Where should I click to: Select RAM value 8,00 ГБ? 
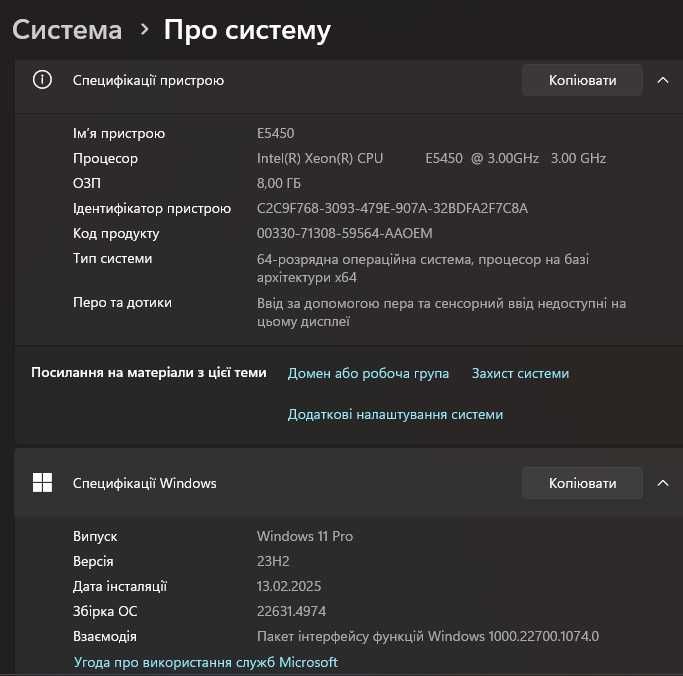coord(279,183)
